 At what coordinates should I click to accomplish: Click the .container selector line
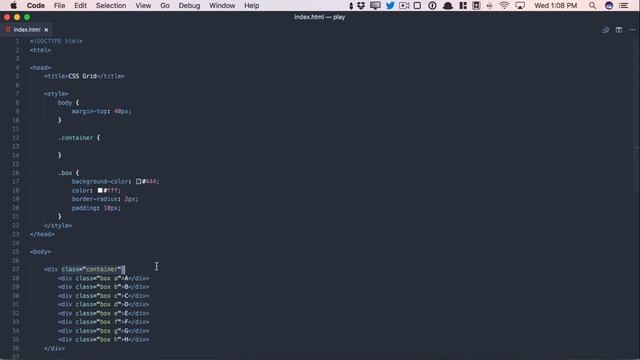[x=79, y=138]
